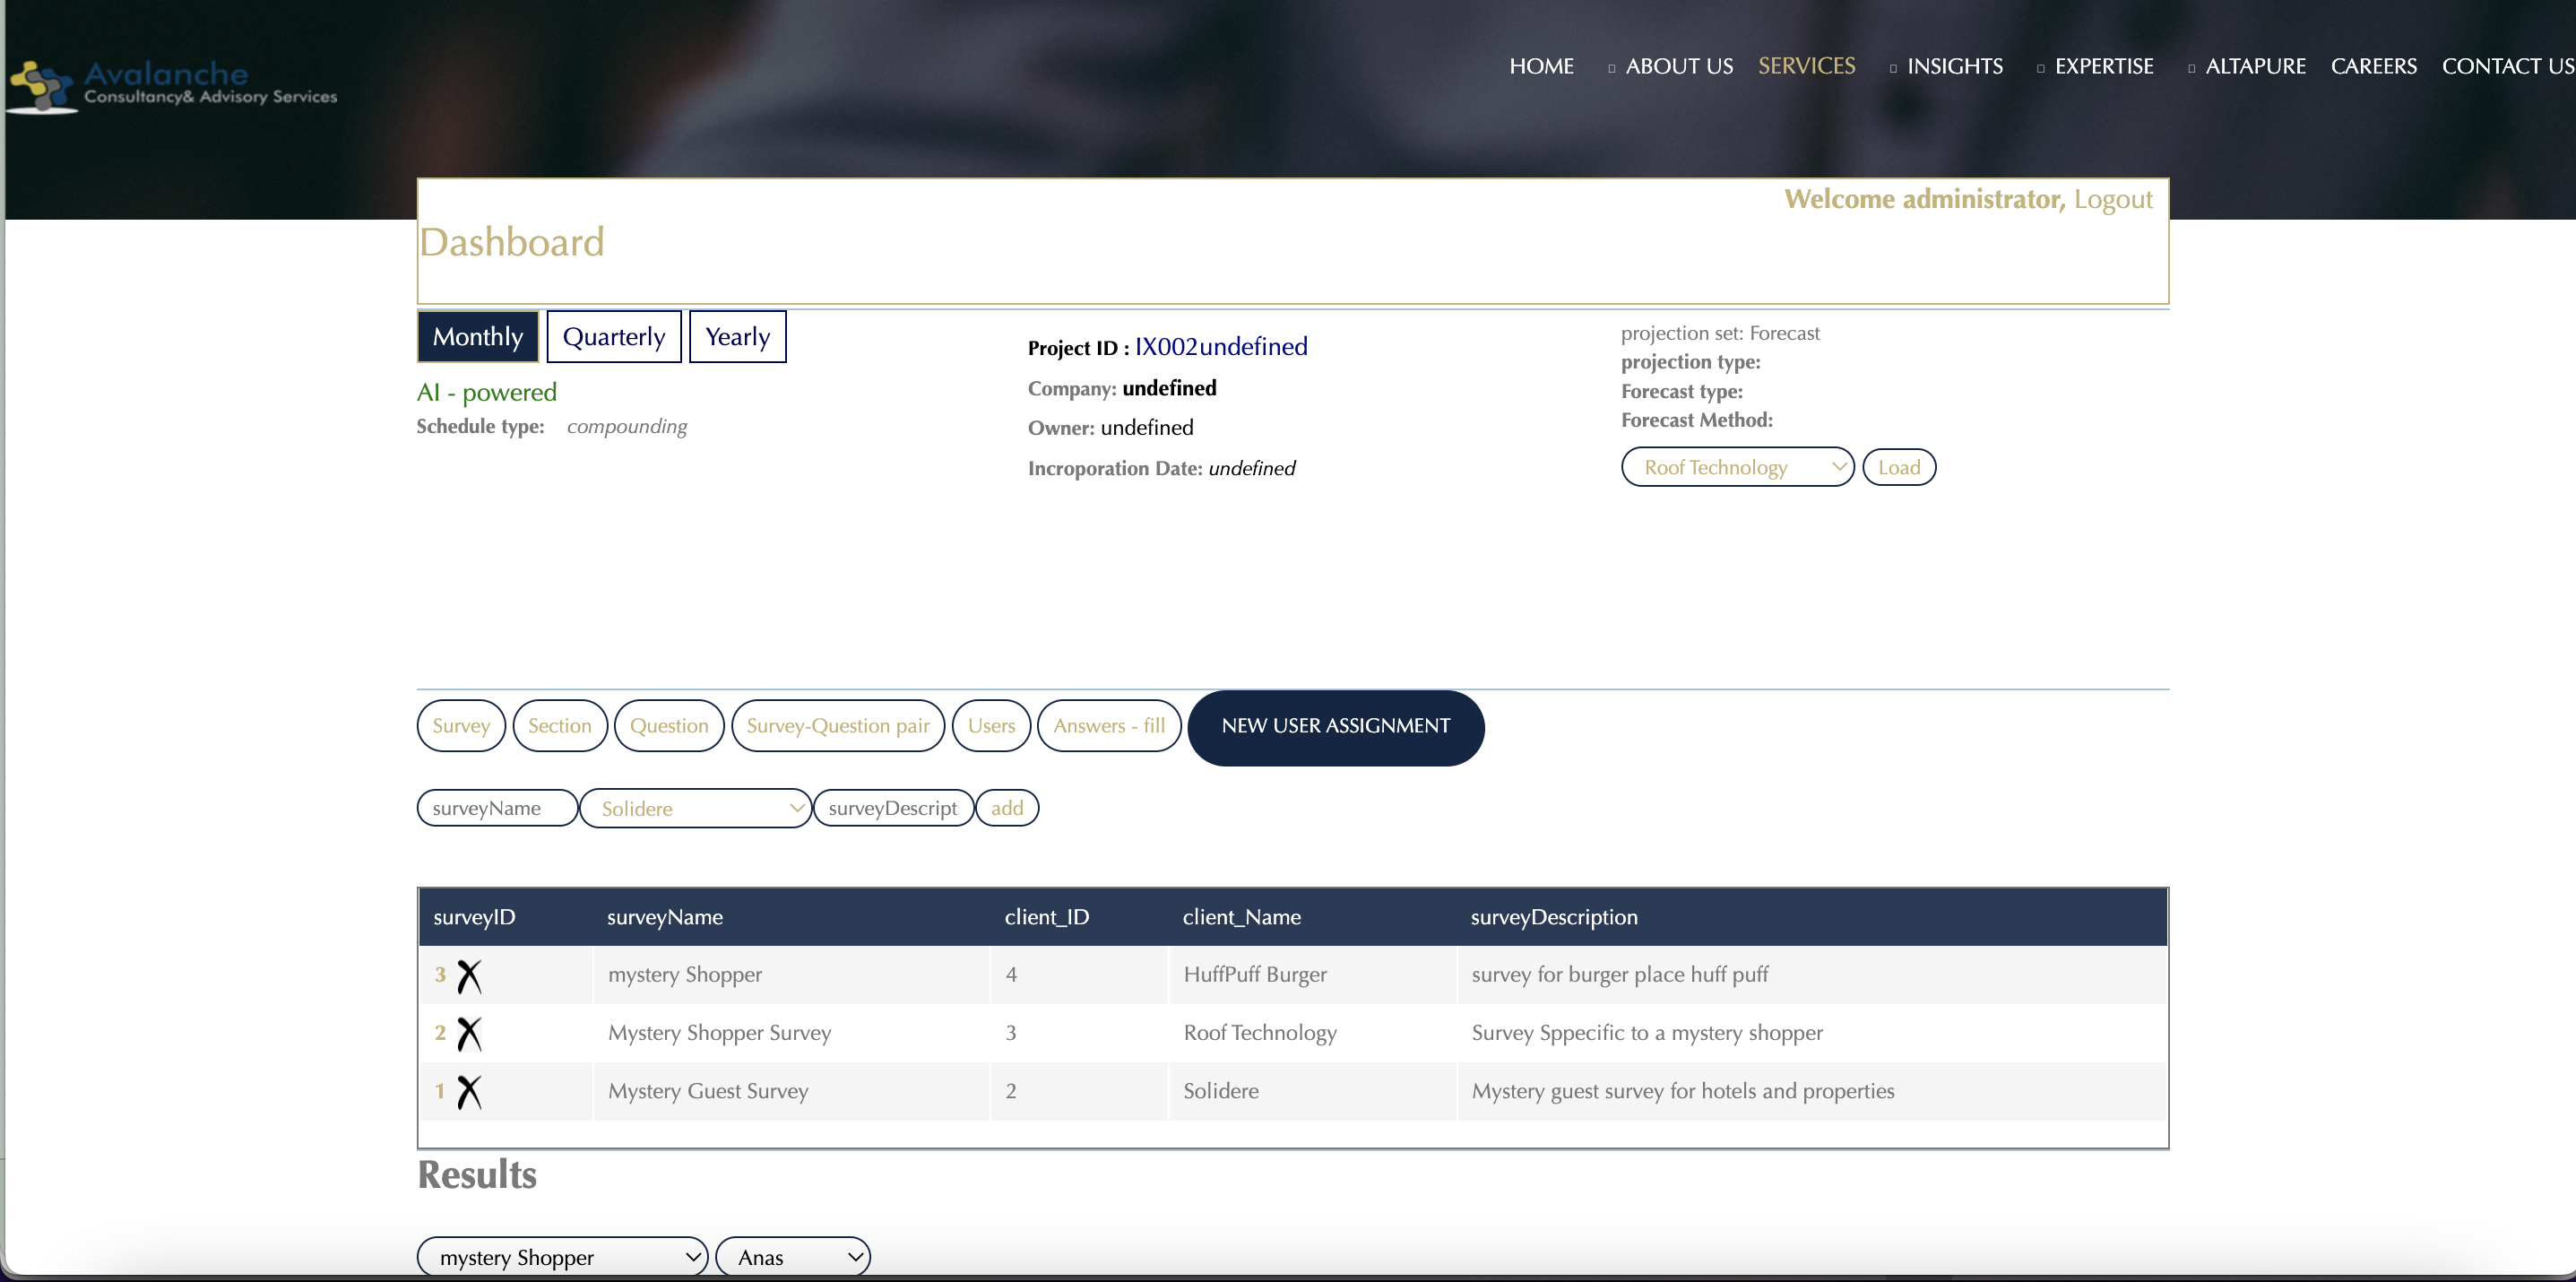Switch to Monthly view
Image resolution: width=2576 pixels, height=1282 pixels.
(477, 337)
